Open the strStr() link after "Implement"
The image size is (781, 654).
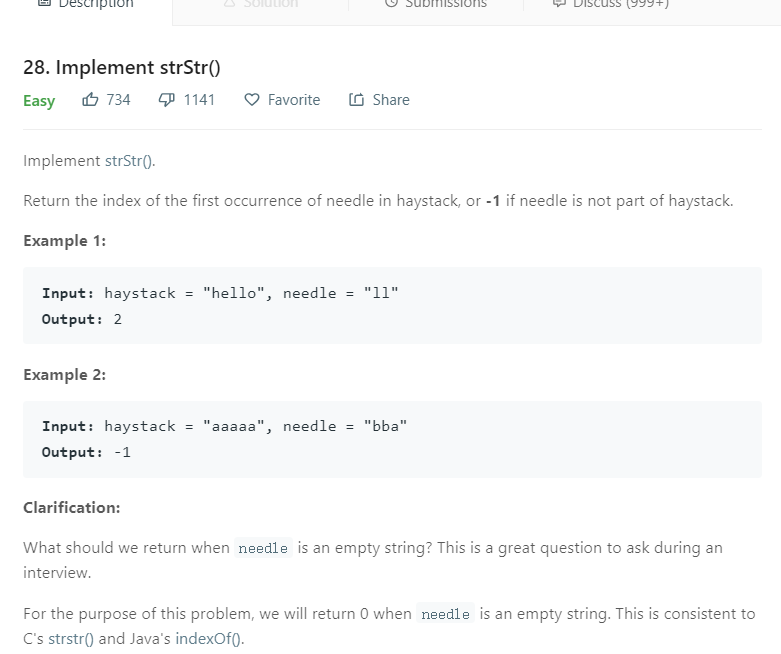pyautogui.click(x=130, y=161)
